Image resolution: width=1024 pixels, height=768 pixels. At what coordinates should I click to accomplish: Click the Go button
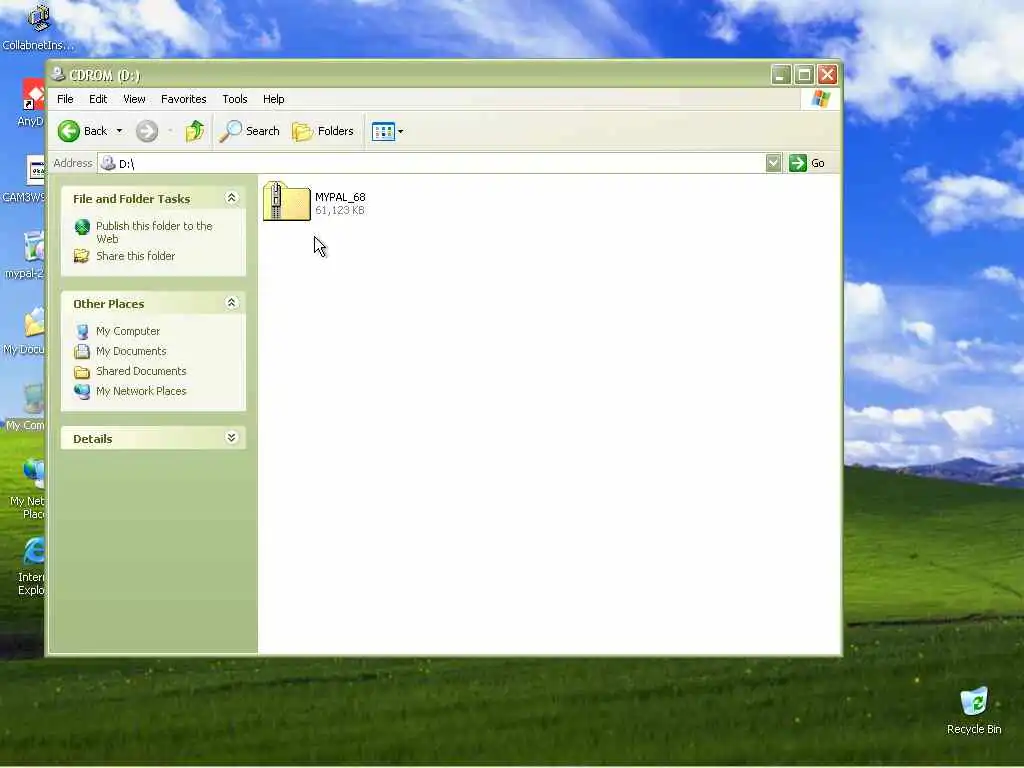click(x=807, y=163)
